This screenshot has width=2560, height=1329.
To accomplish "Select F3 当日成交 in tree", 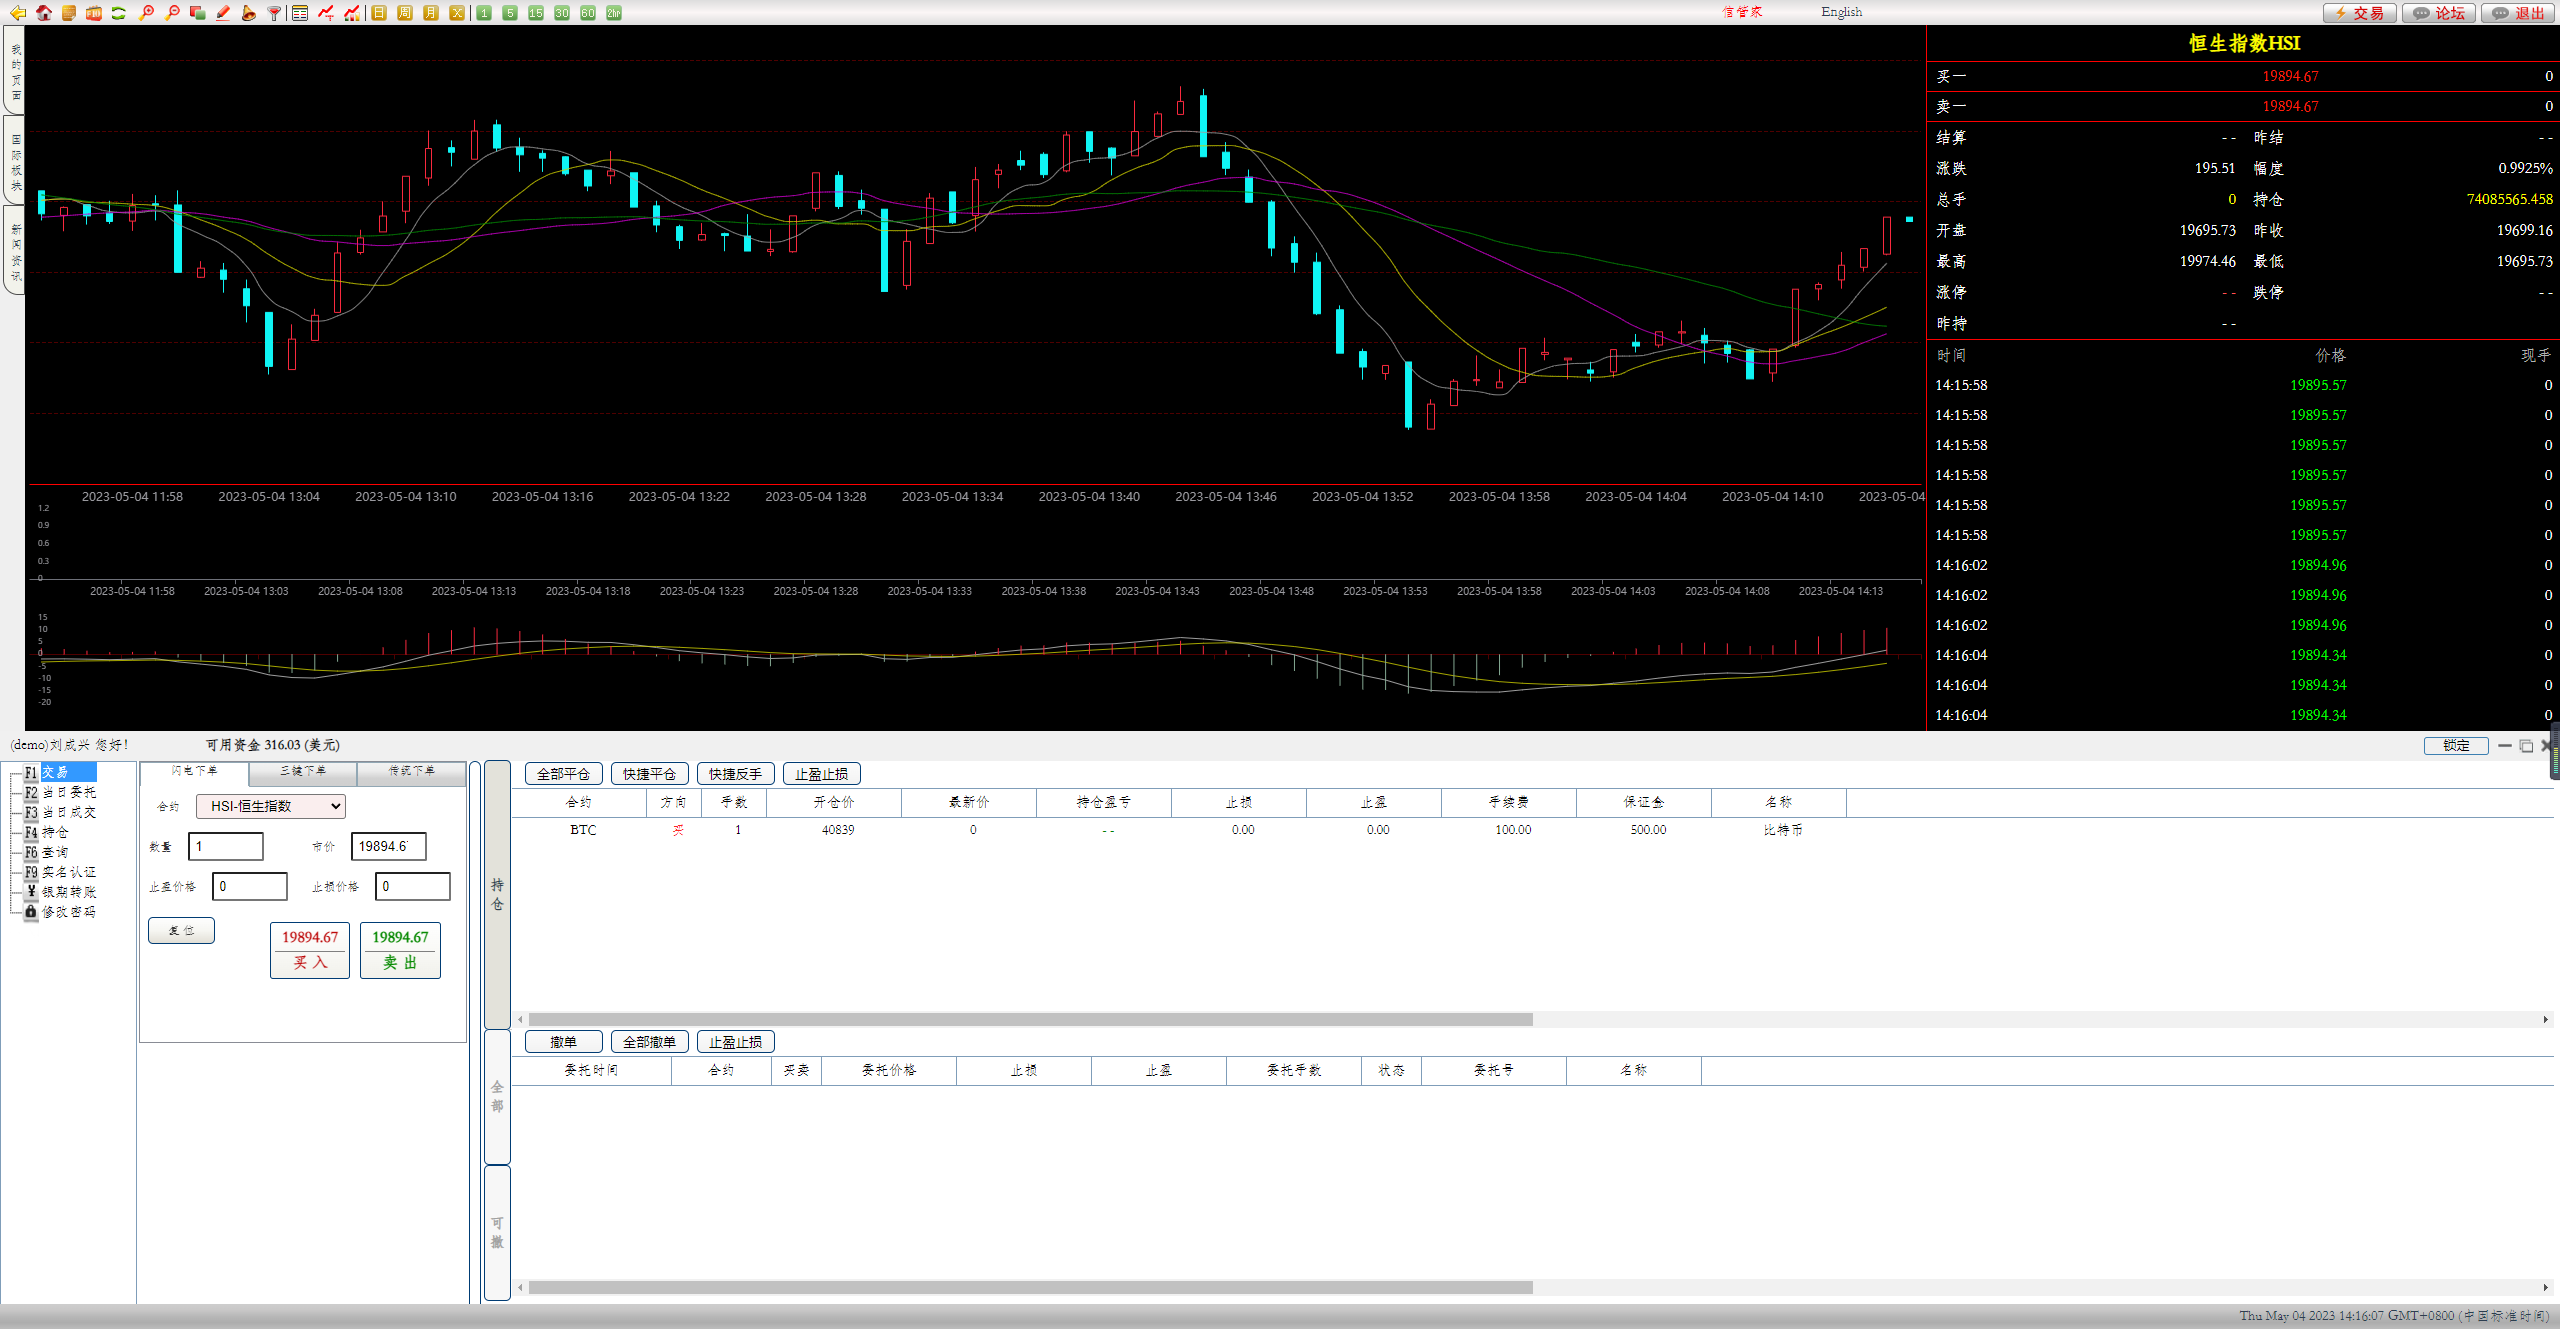I will tap(60, 812).
